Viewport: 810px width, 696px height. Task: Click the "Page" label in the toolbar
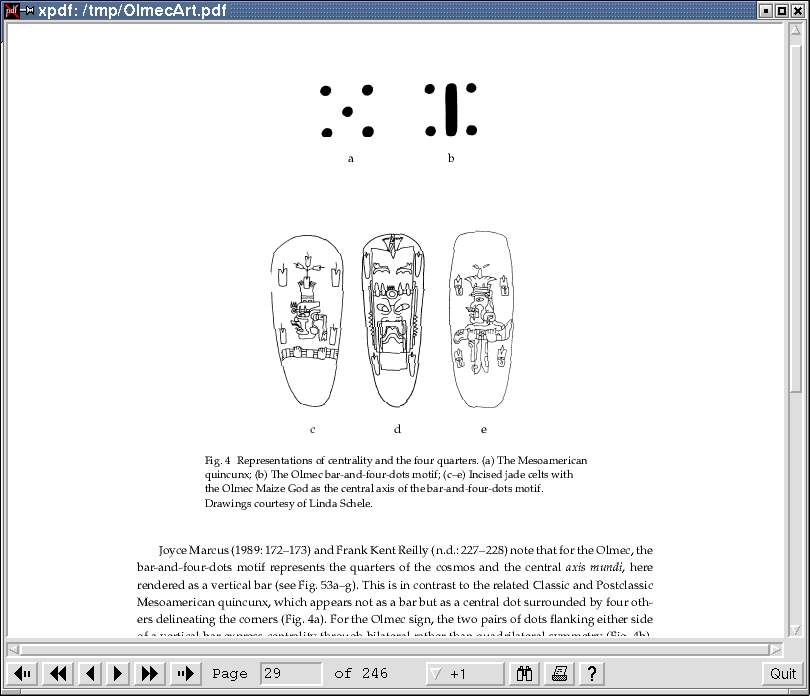(x=230, y=674)
